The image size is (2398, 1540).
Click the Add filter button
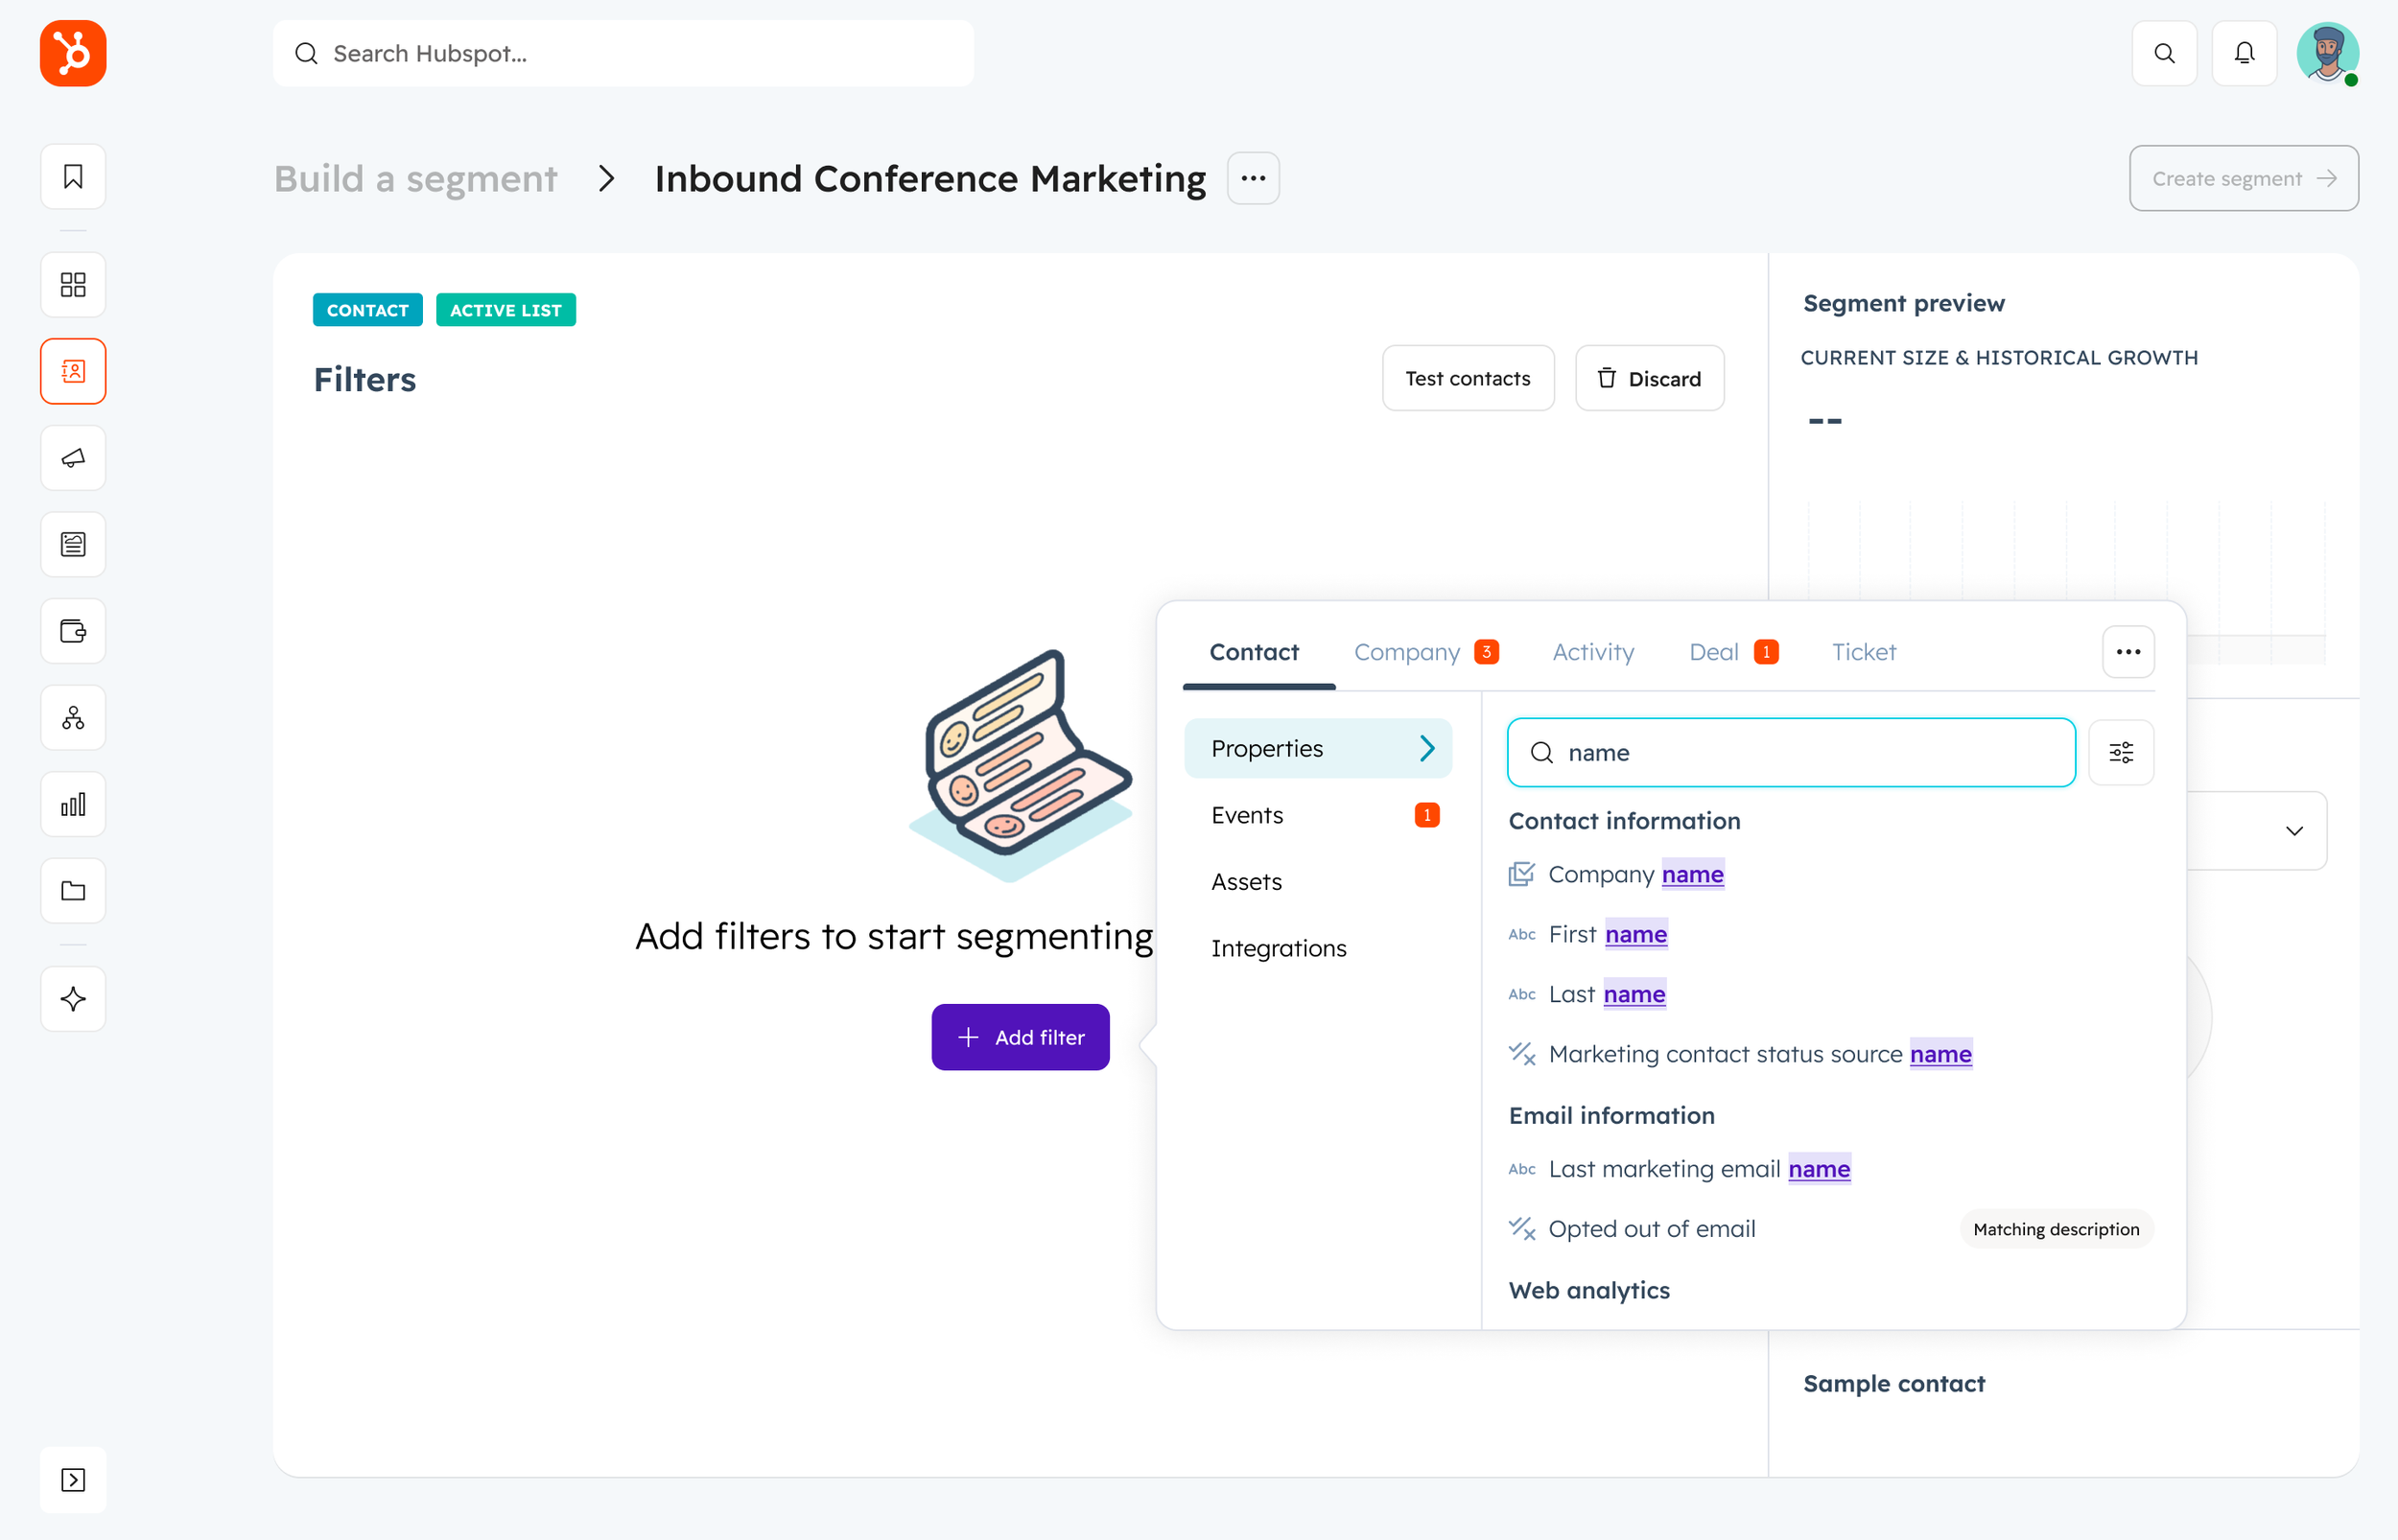point(1020,1037)
